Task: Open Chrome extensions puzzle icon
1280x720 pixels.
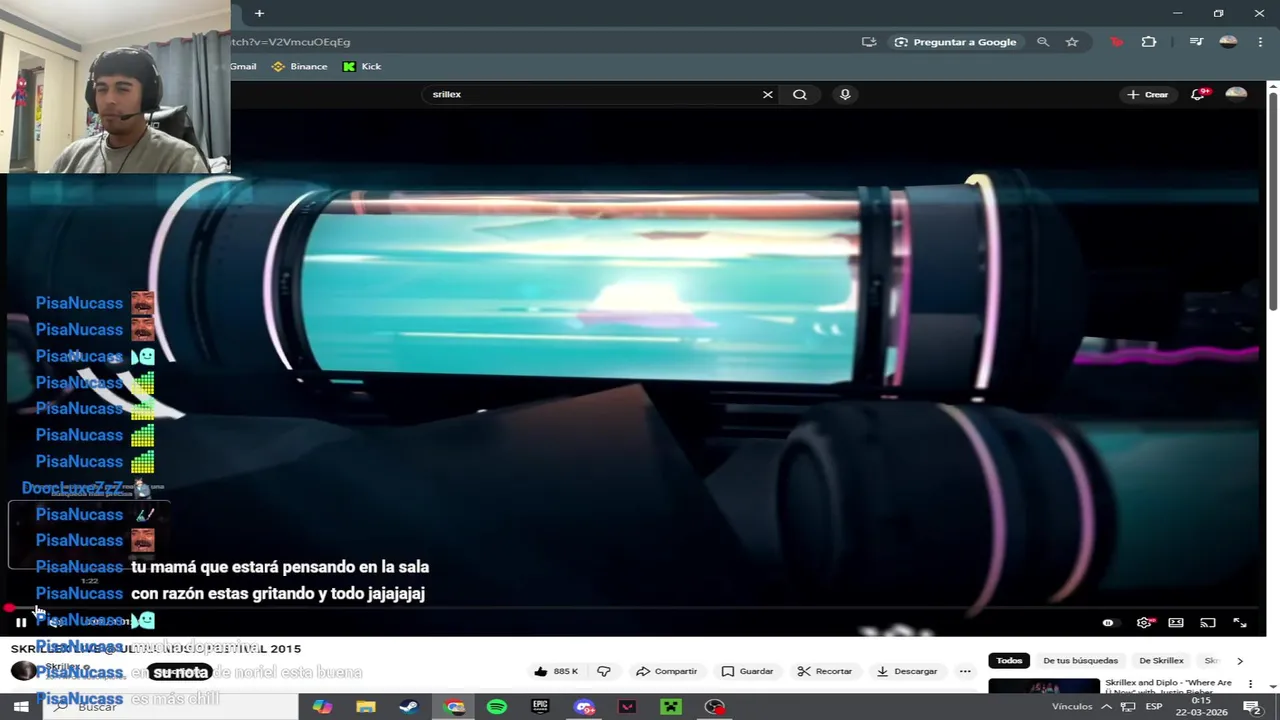Action: [1149, 42]
